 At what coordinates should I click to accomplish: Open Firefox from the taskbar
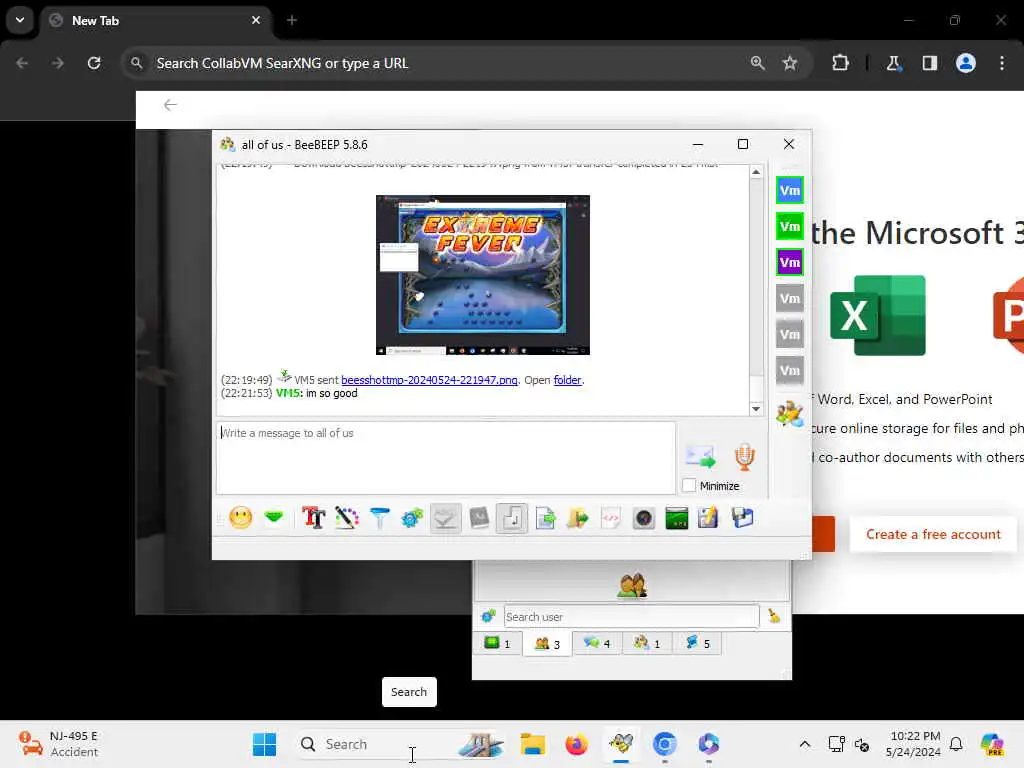[576, 744]
